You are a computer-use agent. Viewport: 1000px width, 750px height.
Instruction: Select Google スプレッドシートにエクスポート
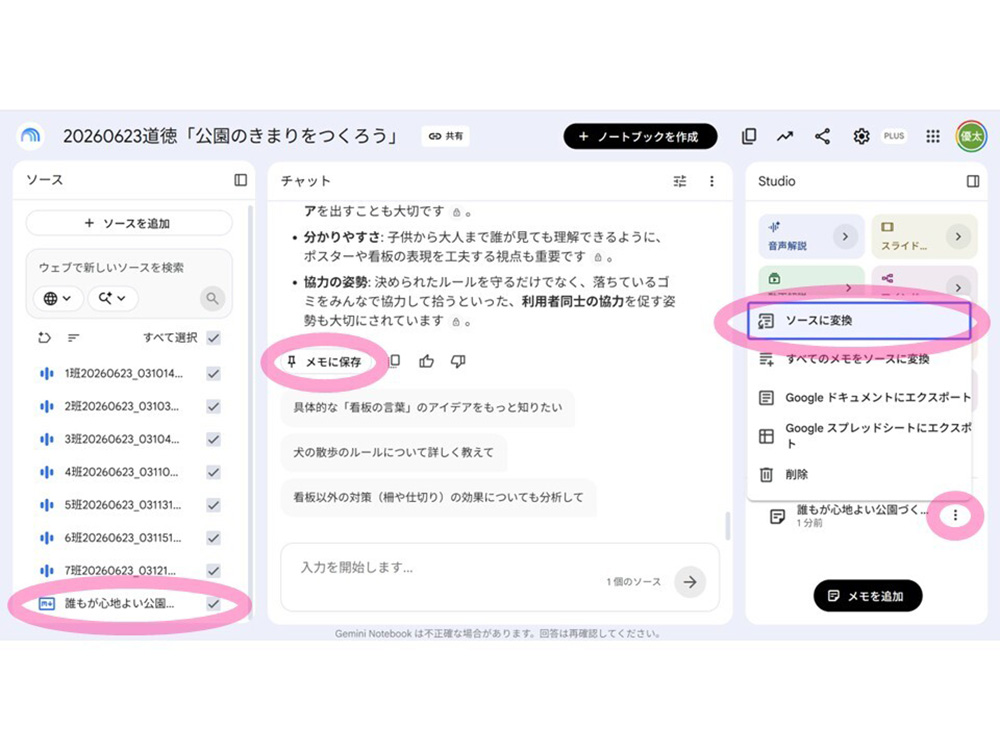pyautogui.click(x=859, y=436)
